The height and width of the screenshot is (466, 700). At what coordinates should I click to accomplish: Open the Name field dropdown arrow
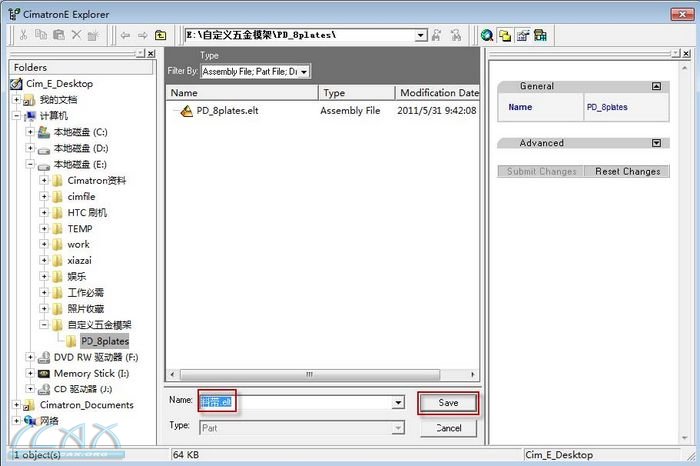(x=398, y=403)
